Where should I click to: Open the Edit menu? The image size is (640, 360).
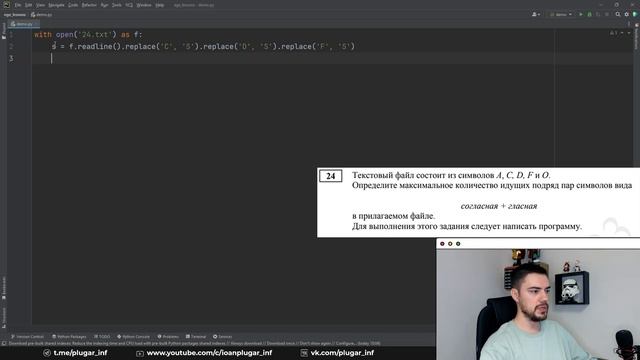click(x=28, y=5)
